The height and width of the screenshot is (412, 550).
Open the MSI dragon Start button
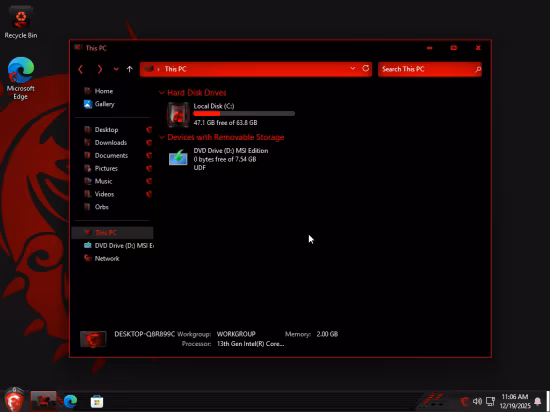14,400
